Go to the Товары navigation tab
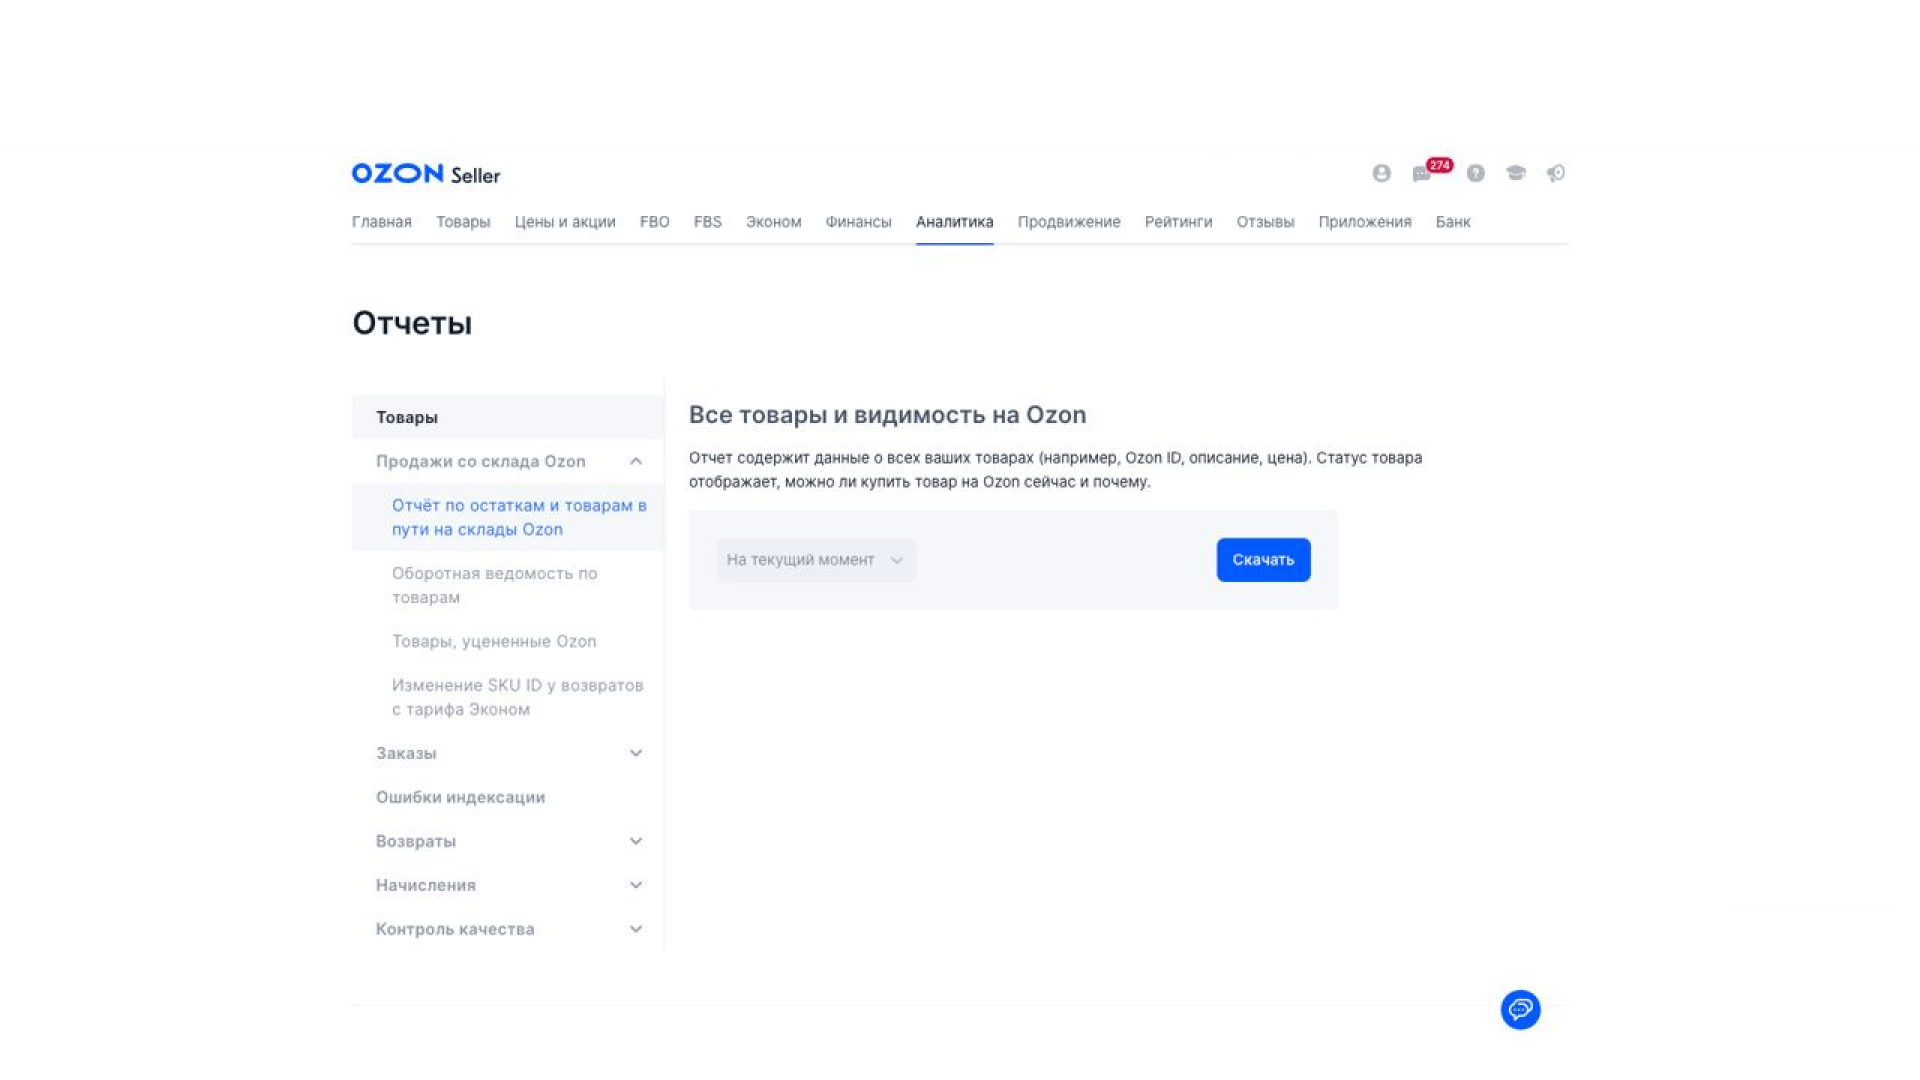The width and height of the screenshot is (1920, 1080). [463, 222]
